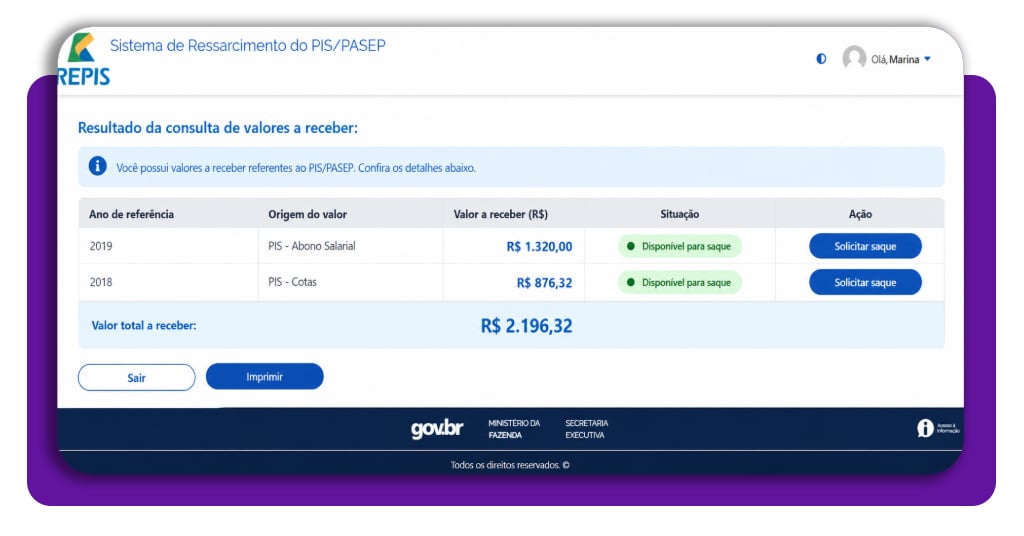This screenshot has height=536, width=1024.
Task: Click the Origem do valor column header
Action: click(x=308, y=214)
